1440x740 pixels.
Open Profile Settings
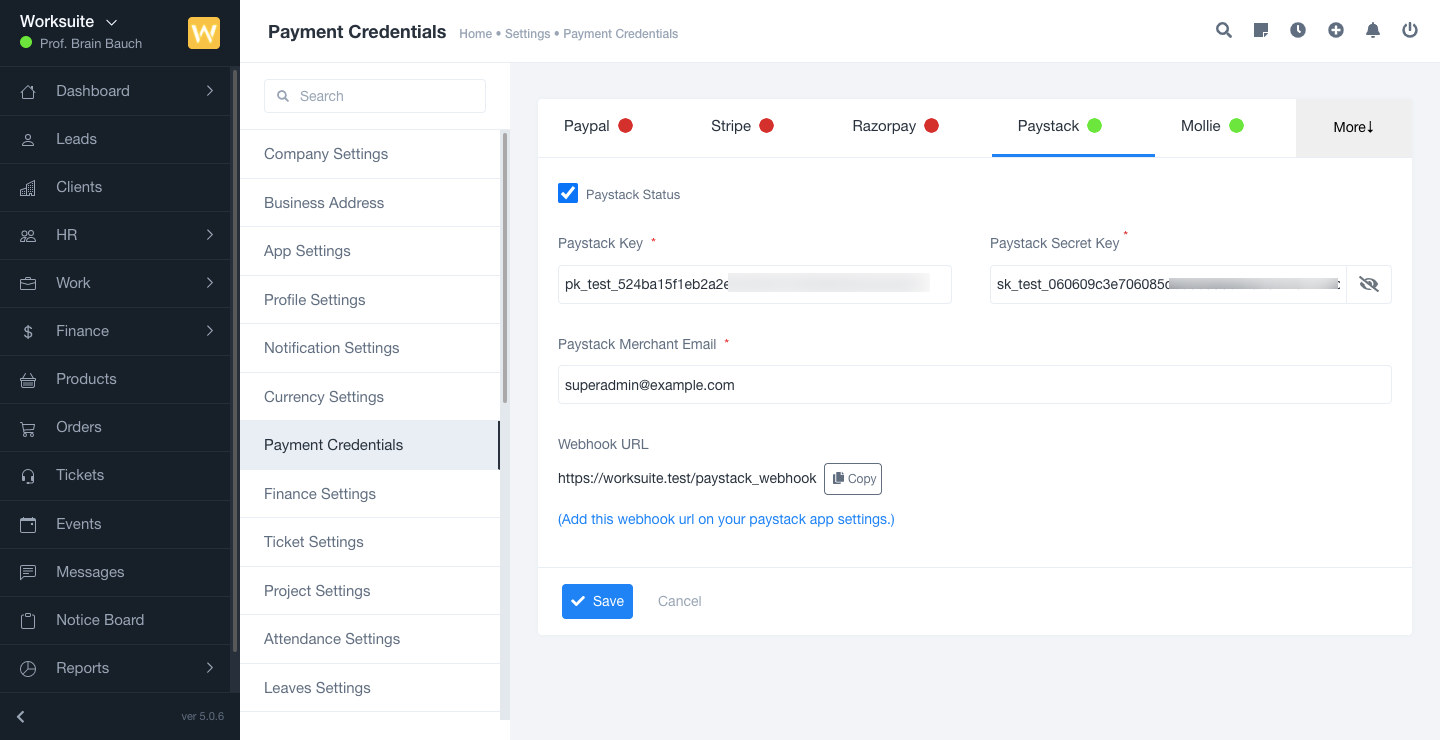click(369, 300)
